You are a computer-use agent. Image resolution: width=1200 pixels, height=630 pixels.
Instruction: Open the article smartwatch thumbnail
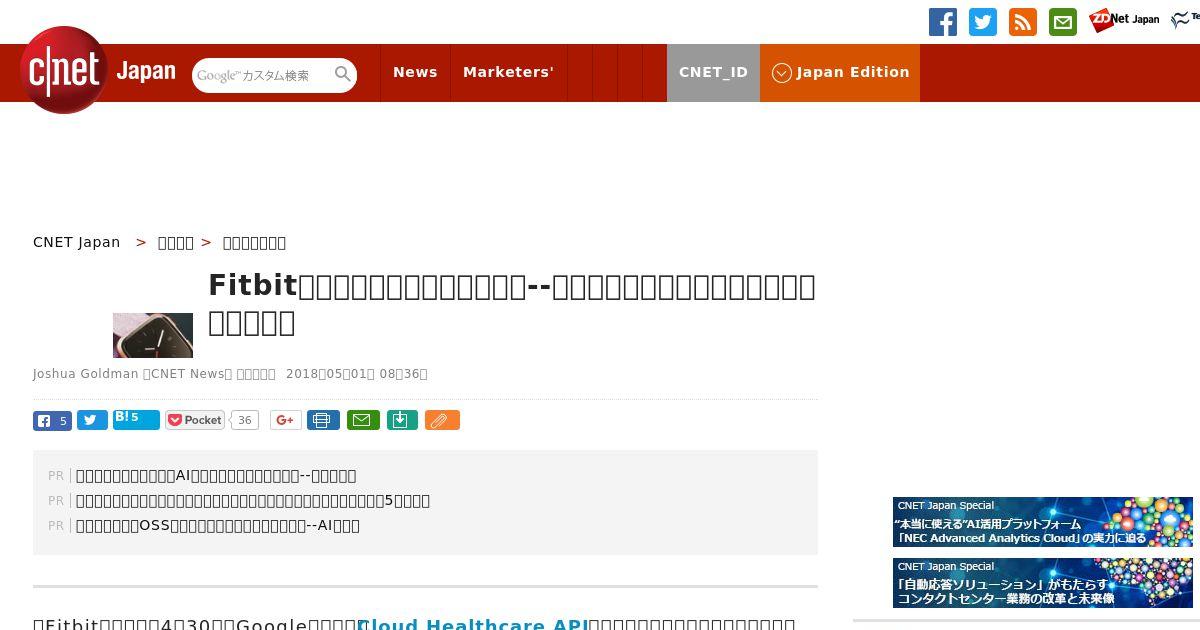[x=153, y=335]
